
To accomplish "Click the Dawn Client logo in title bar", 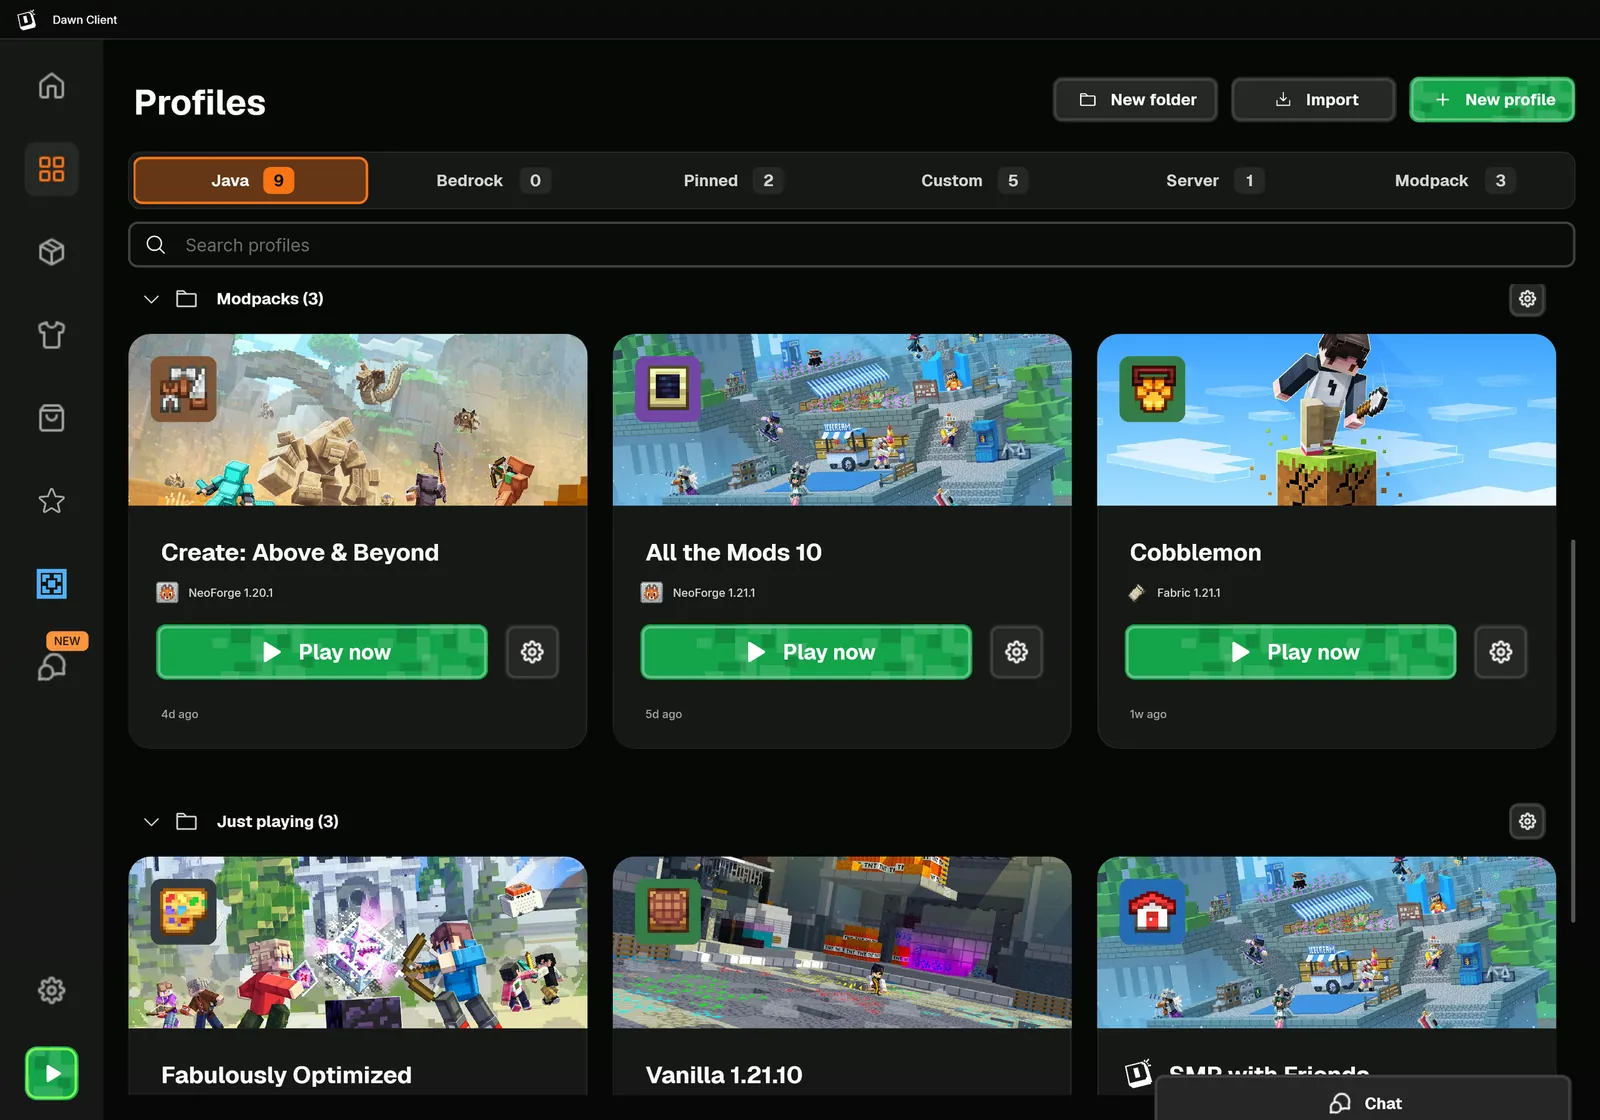I will click(27, 20).
